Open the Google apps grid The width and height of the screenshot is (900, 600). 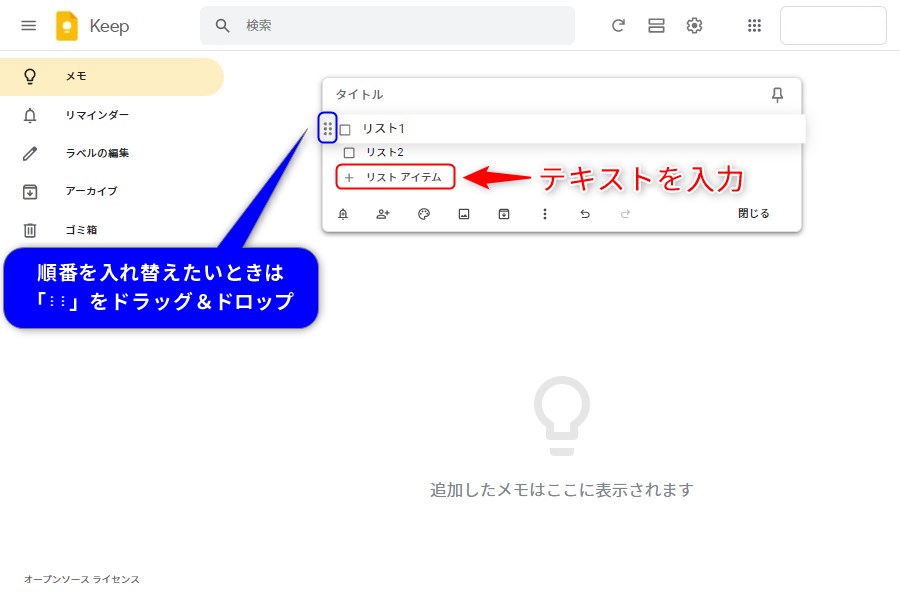click(x=754, y=25)
